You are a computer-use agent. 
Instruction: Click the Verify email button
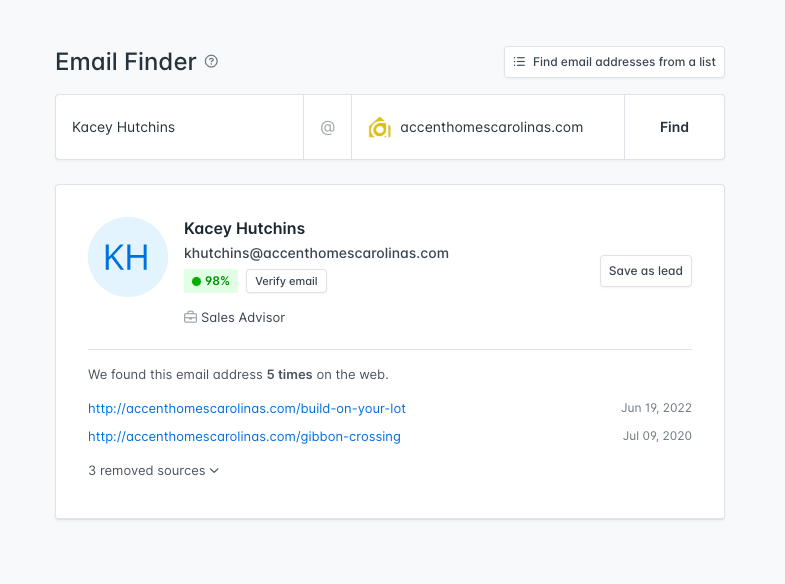click(286, 281)
